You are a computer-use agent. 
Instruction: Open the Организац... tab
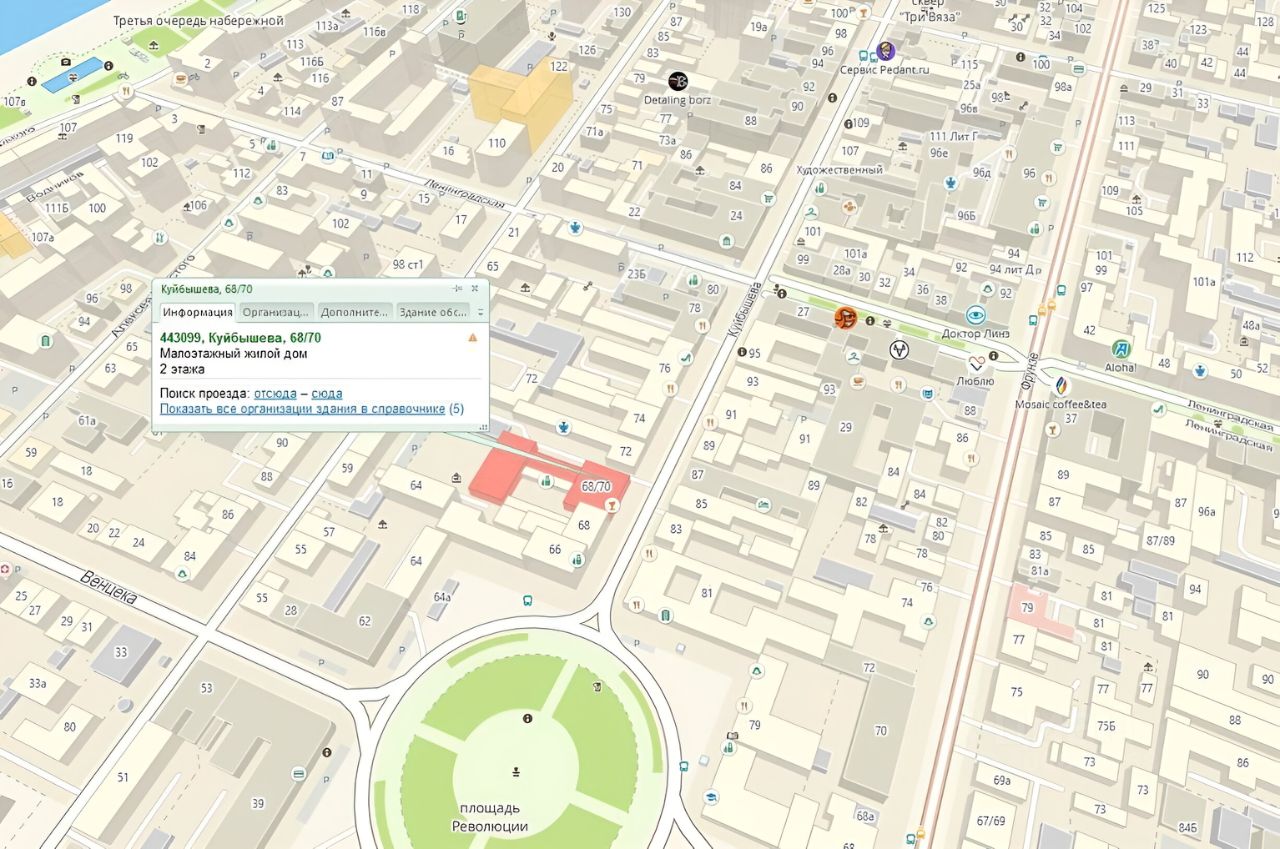[x=277, y=312]
